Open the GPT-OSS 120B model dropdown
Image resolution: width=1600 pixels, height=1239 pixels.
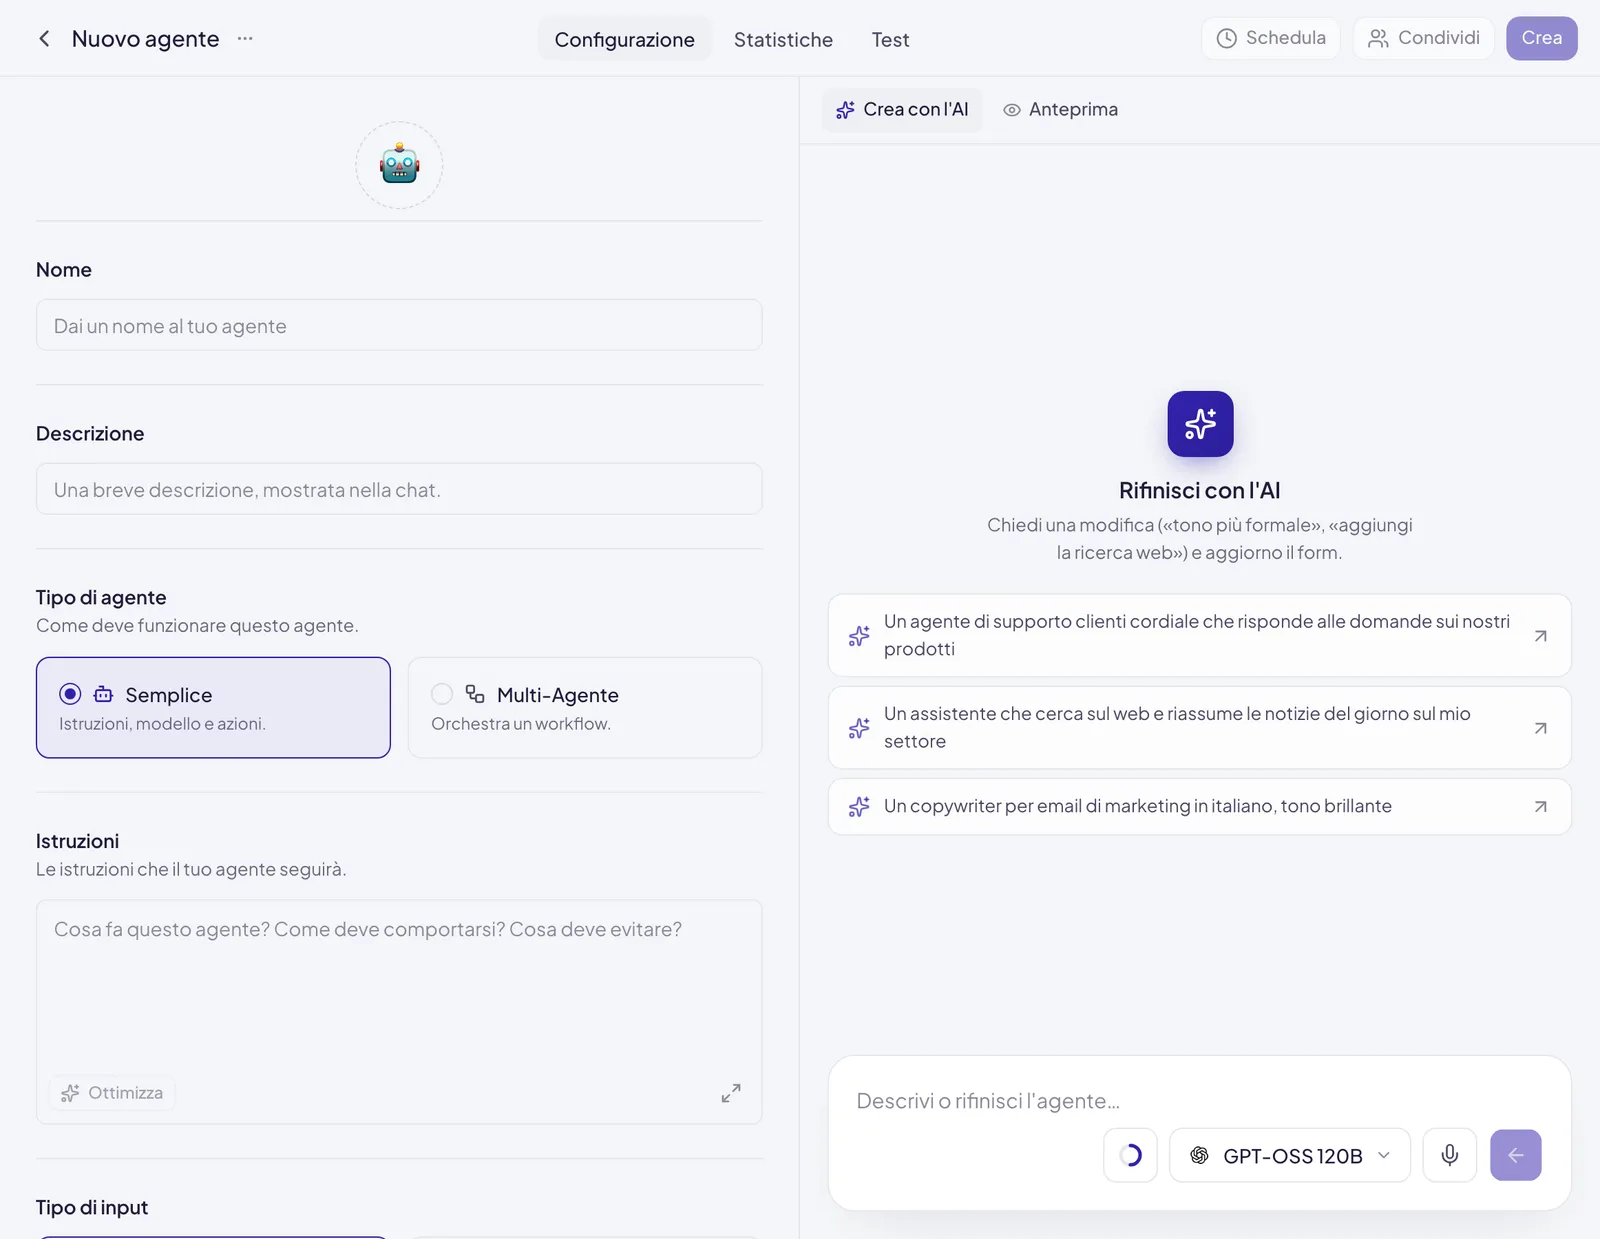point(1290,1156)
